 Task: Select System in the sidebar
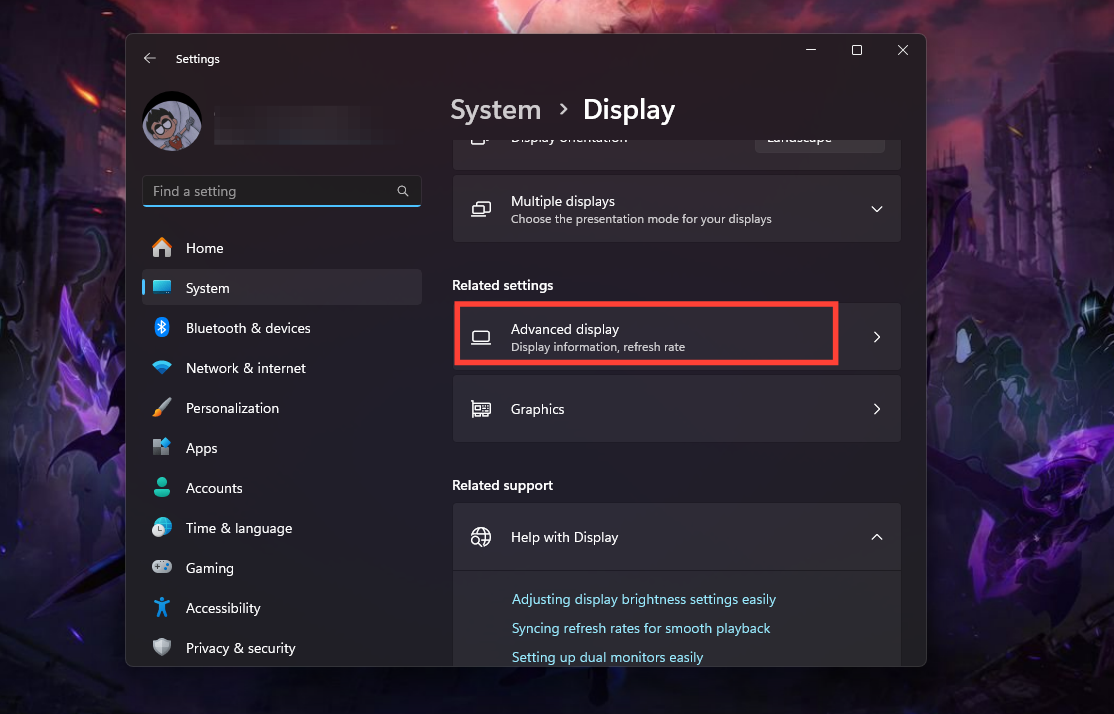pos(281,288)
